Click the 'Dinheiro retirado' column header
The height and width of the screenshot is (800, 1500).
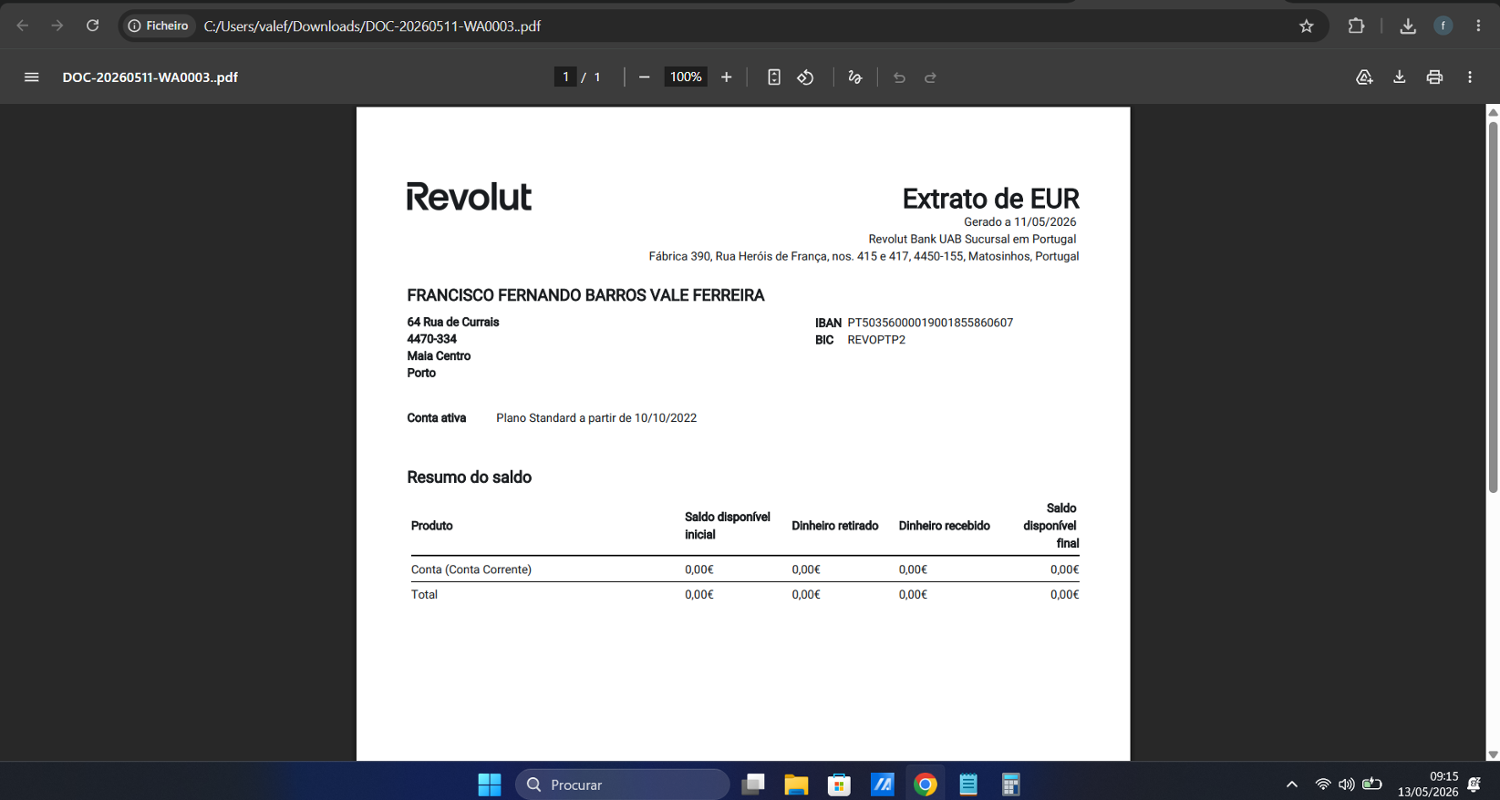[835, 526]
